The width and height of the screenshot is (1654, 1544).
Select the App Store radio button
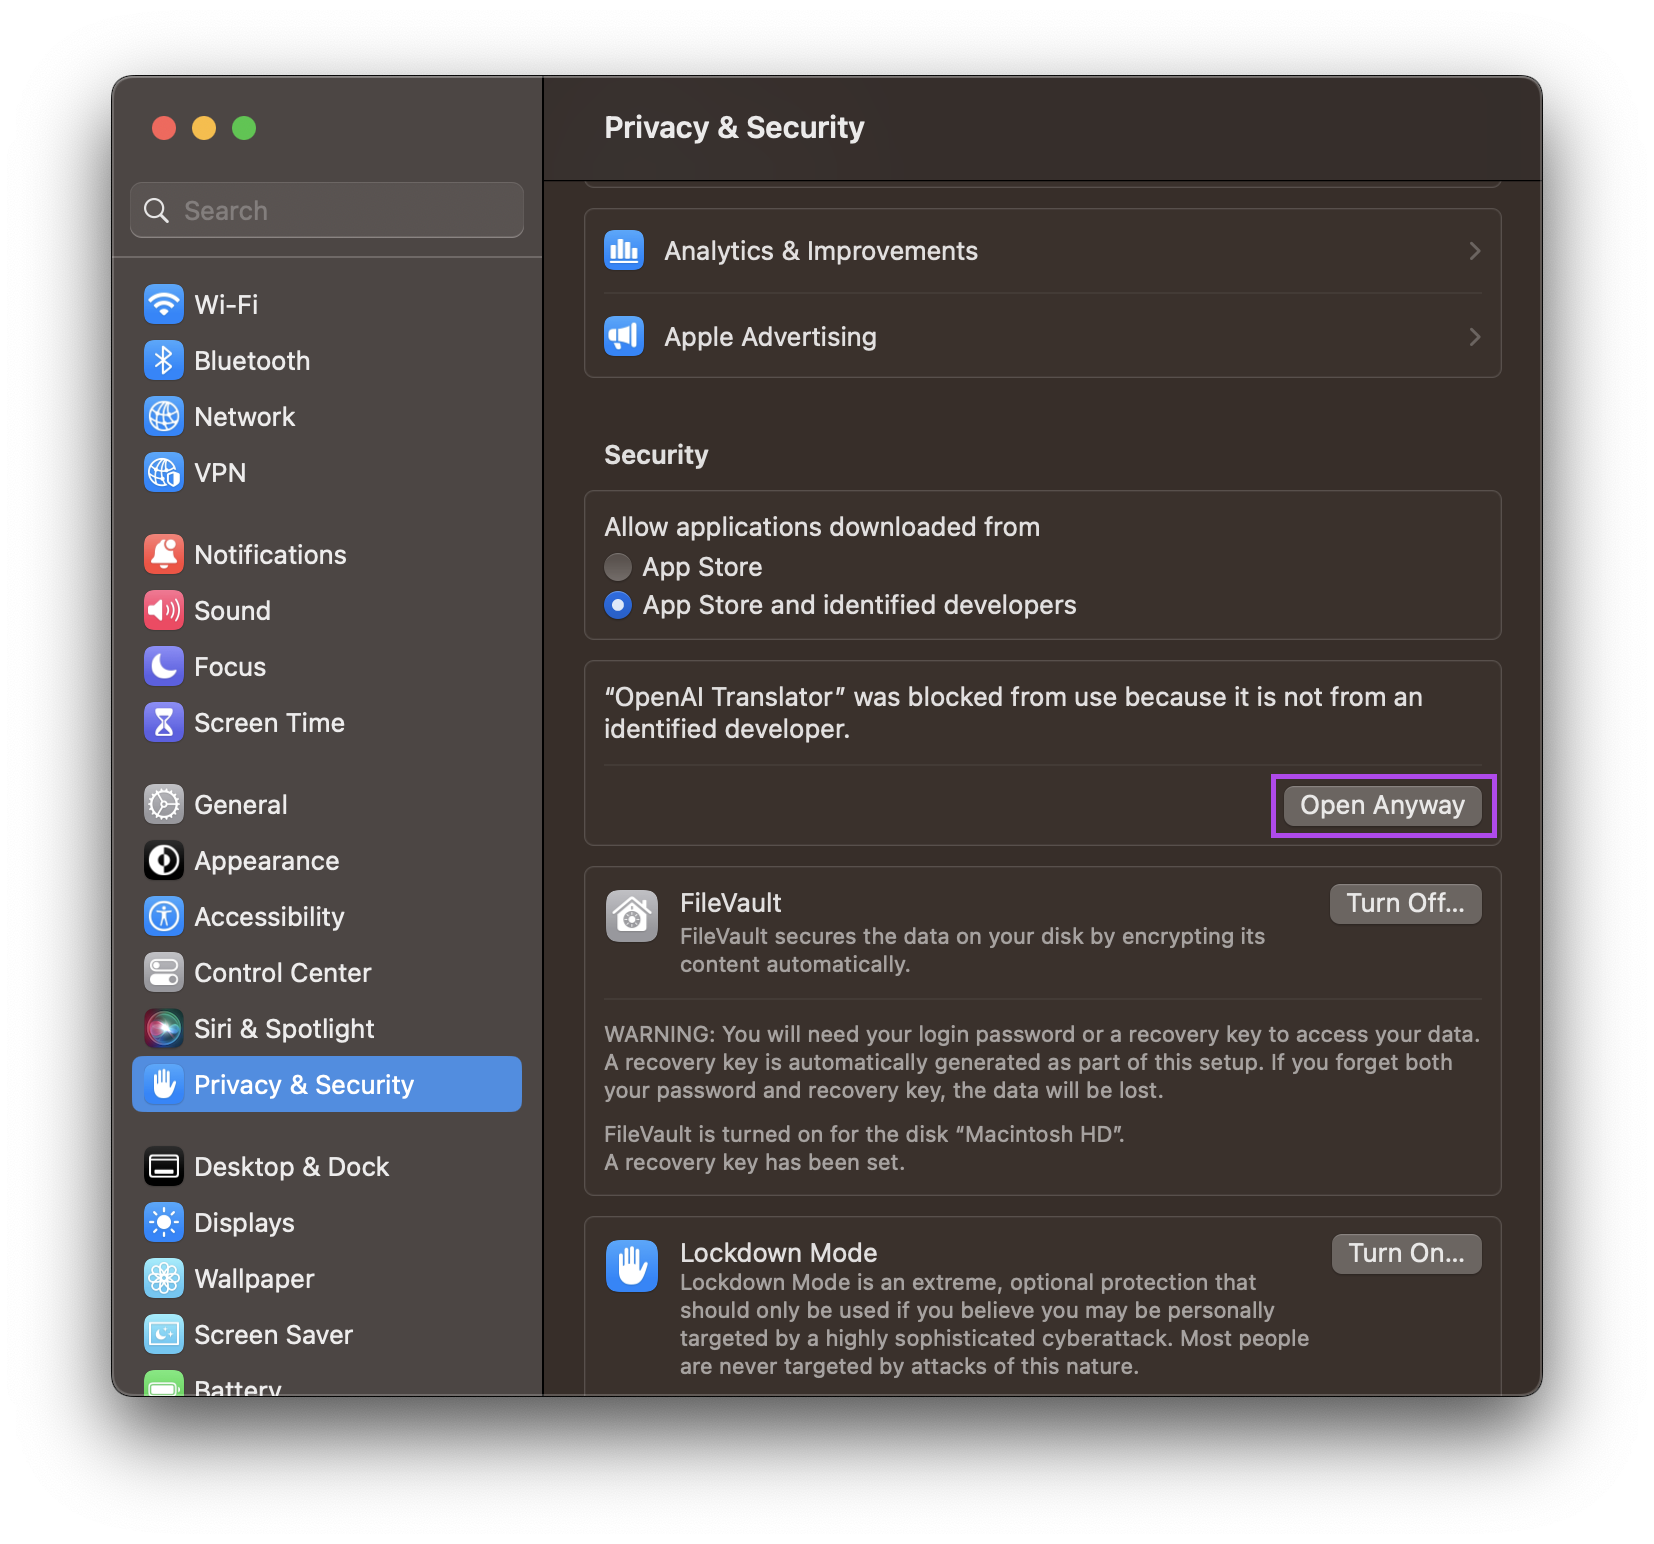618,567
